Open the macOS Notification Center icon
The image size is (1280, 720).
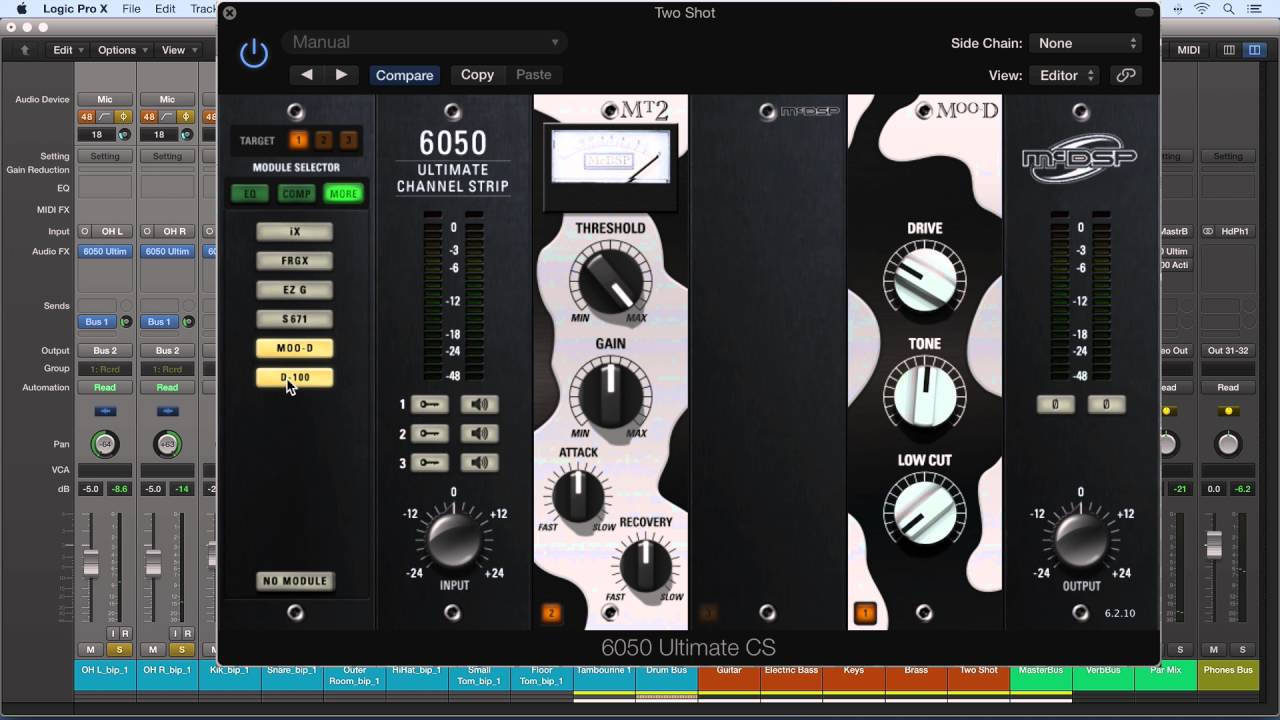coord(1256,9)
